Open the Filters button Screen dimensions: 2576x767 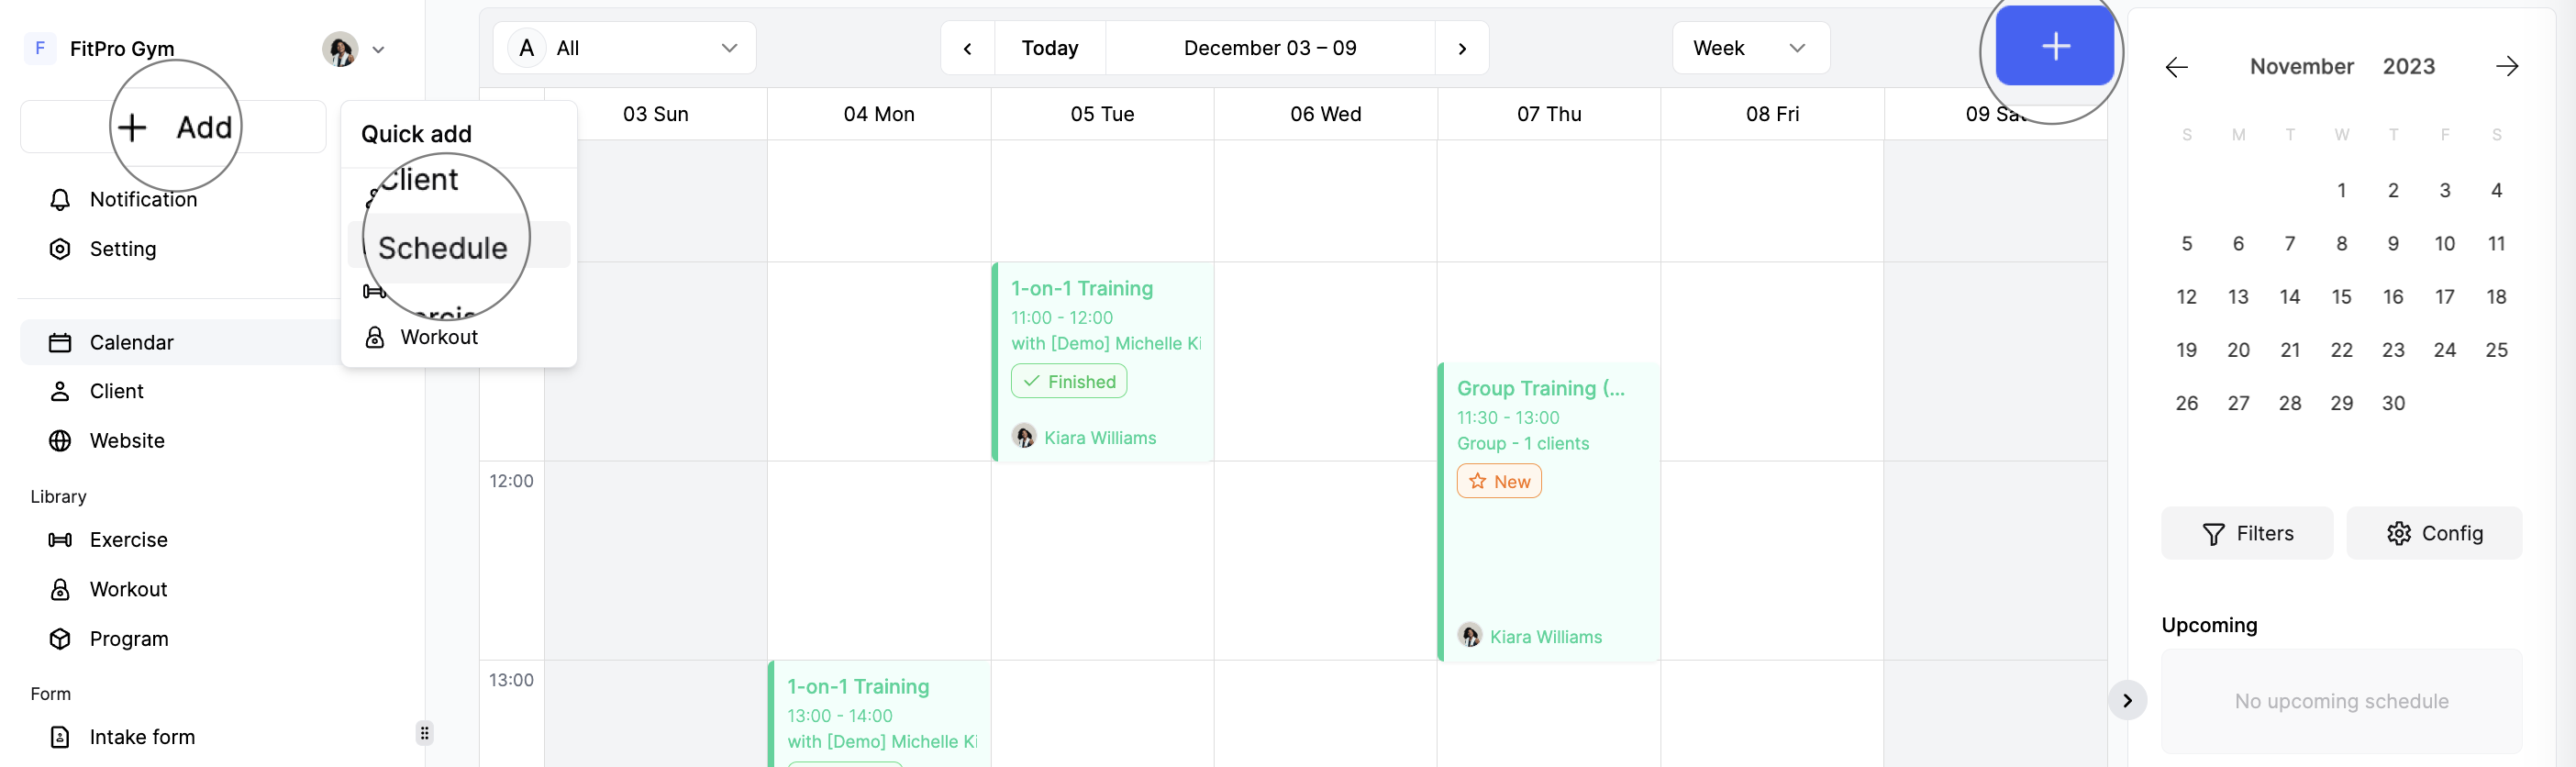pyautogui.click(x=2247, y=534)
